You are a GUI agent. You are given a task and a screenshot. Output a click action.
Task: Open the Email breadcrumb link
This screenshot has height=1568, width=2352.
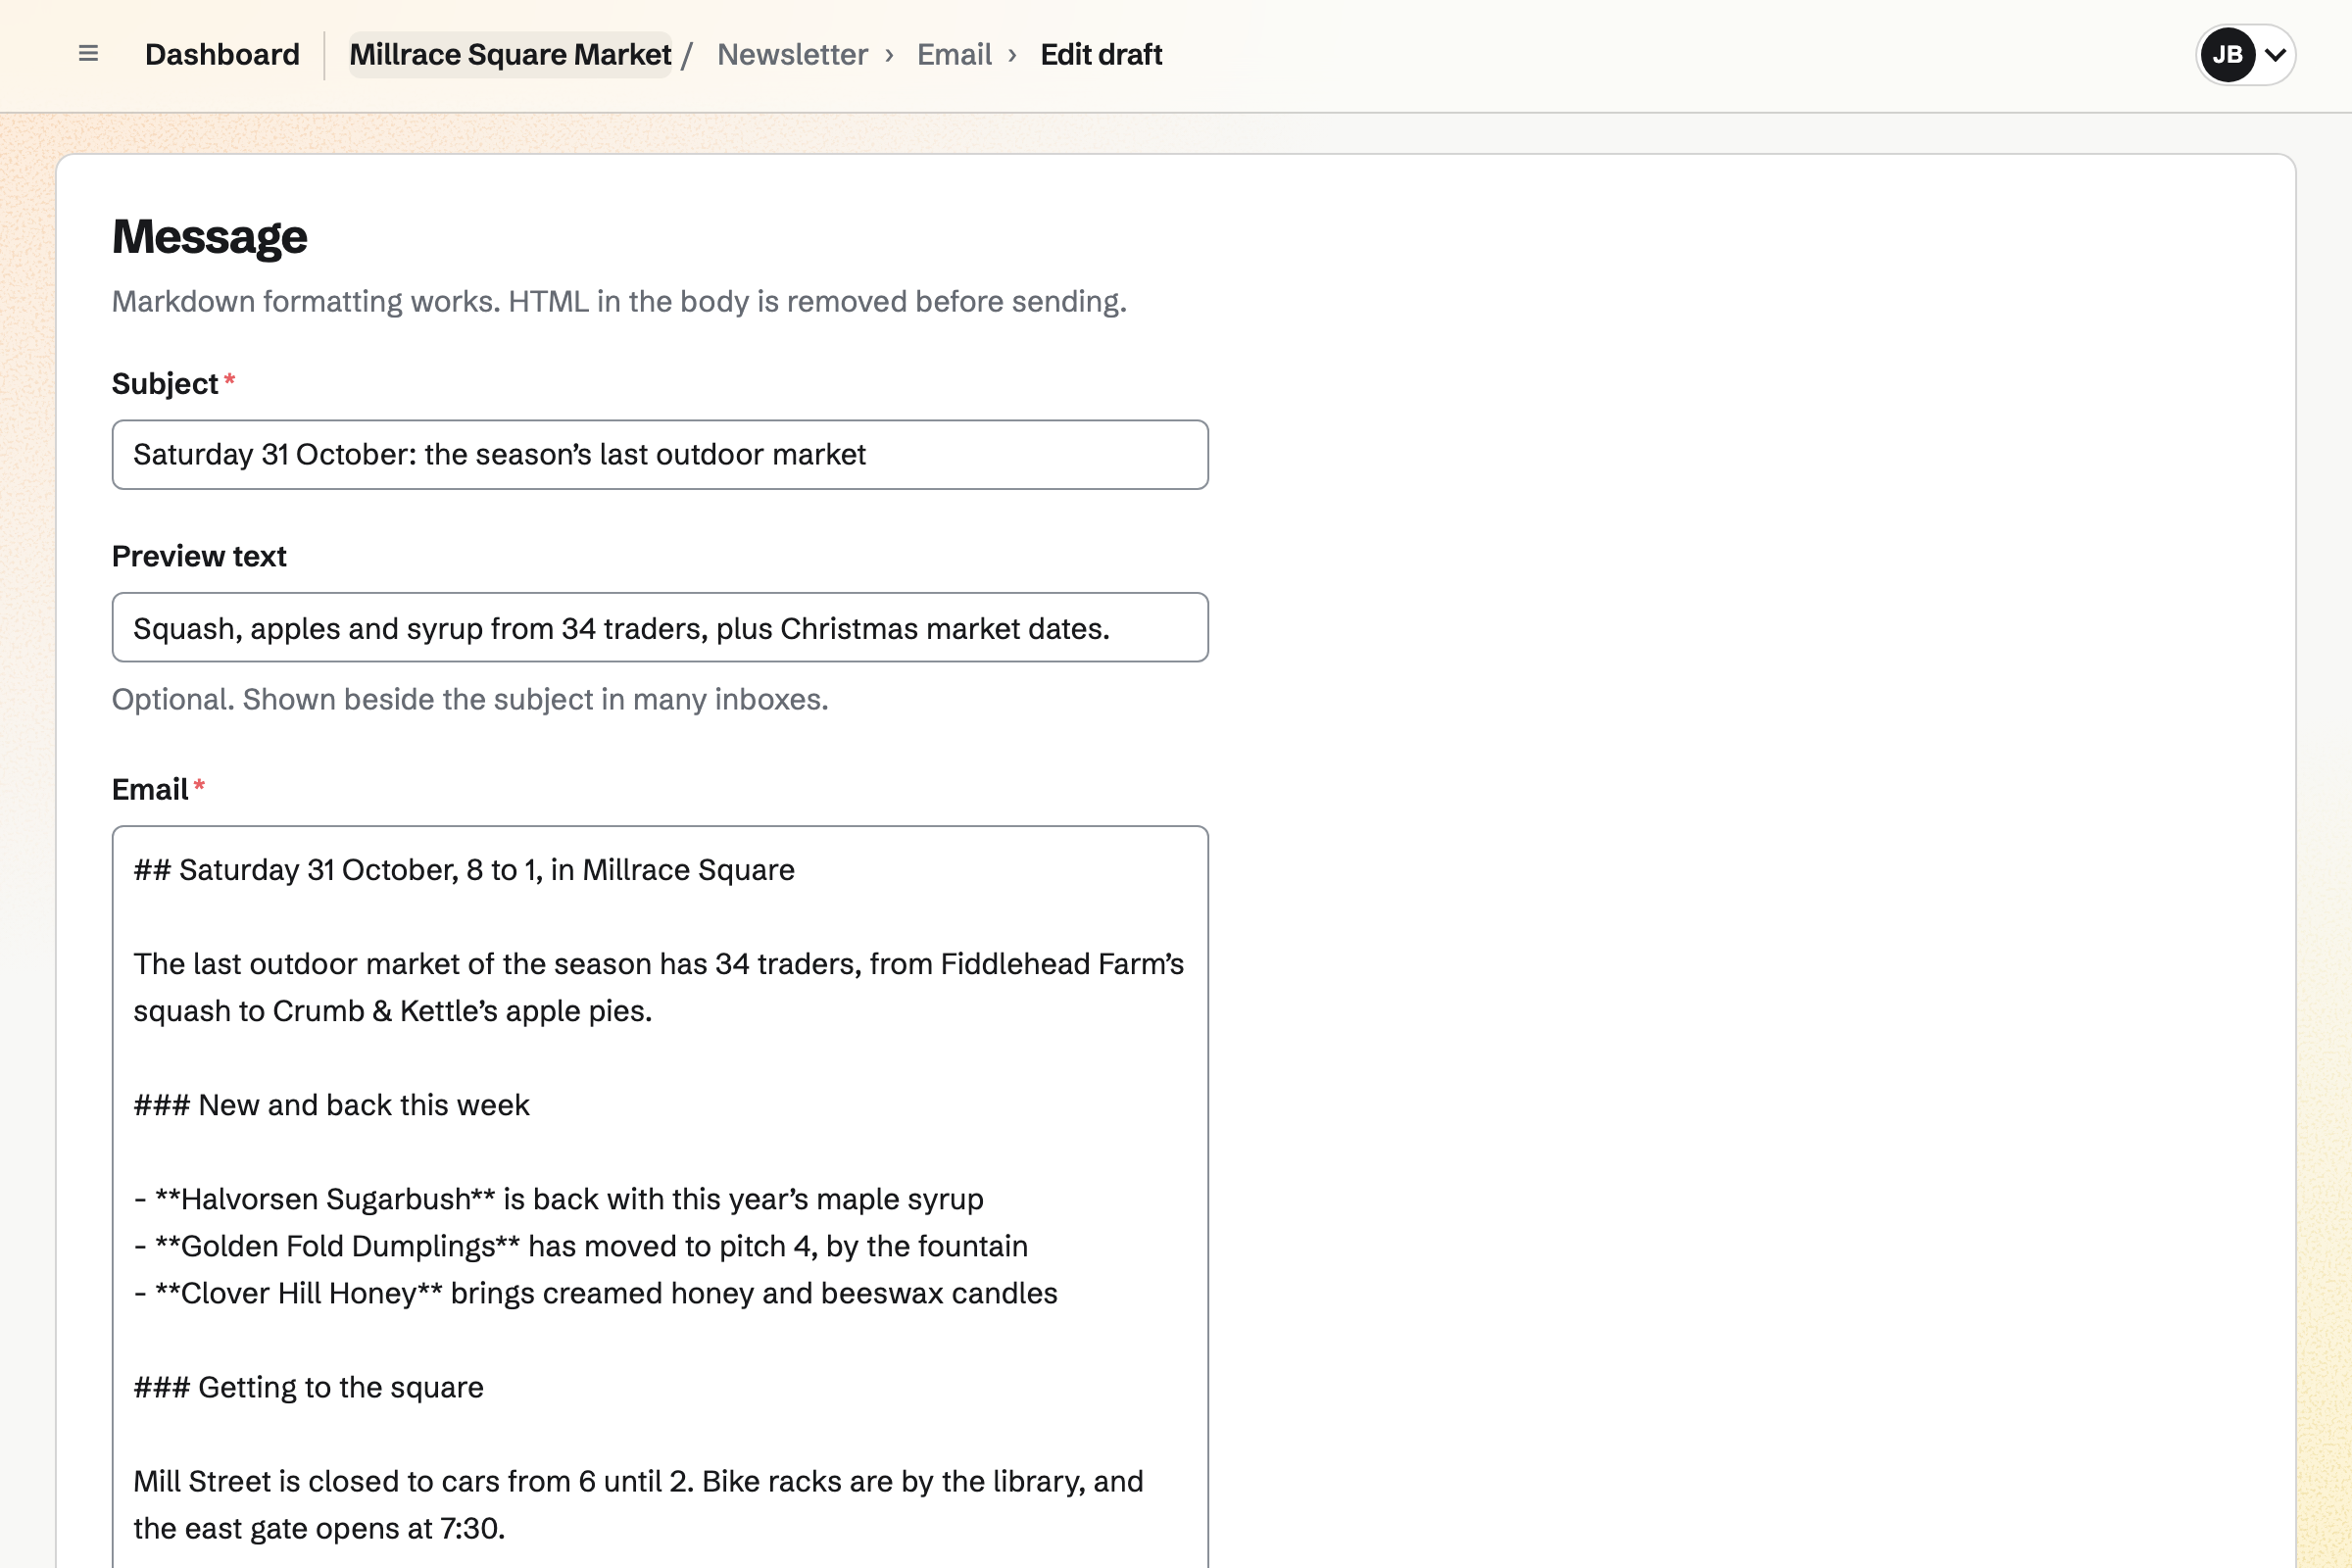954,54
